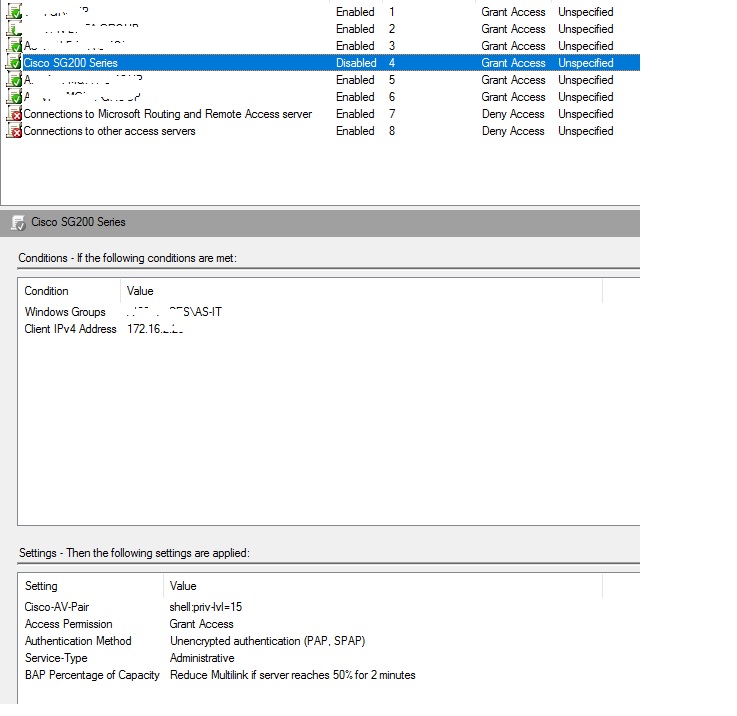This screenshot has width=737, height=716.
Task: Select the Service-Type setting
Action: (56, 658)
